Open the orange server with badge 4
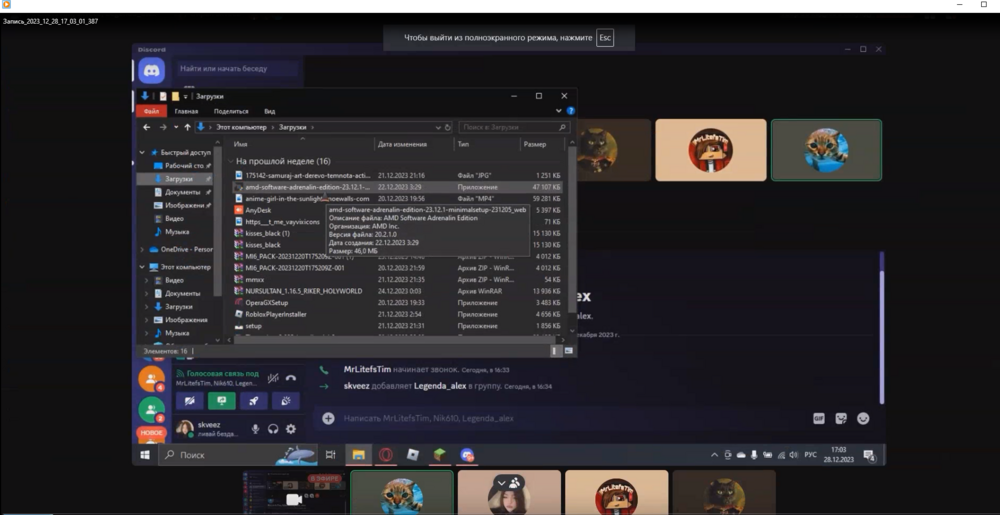 pyautogui.click(x=151, y=379)
